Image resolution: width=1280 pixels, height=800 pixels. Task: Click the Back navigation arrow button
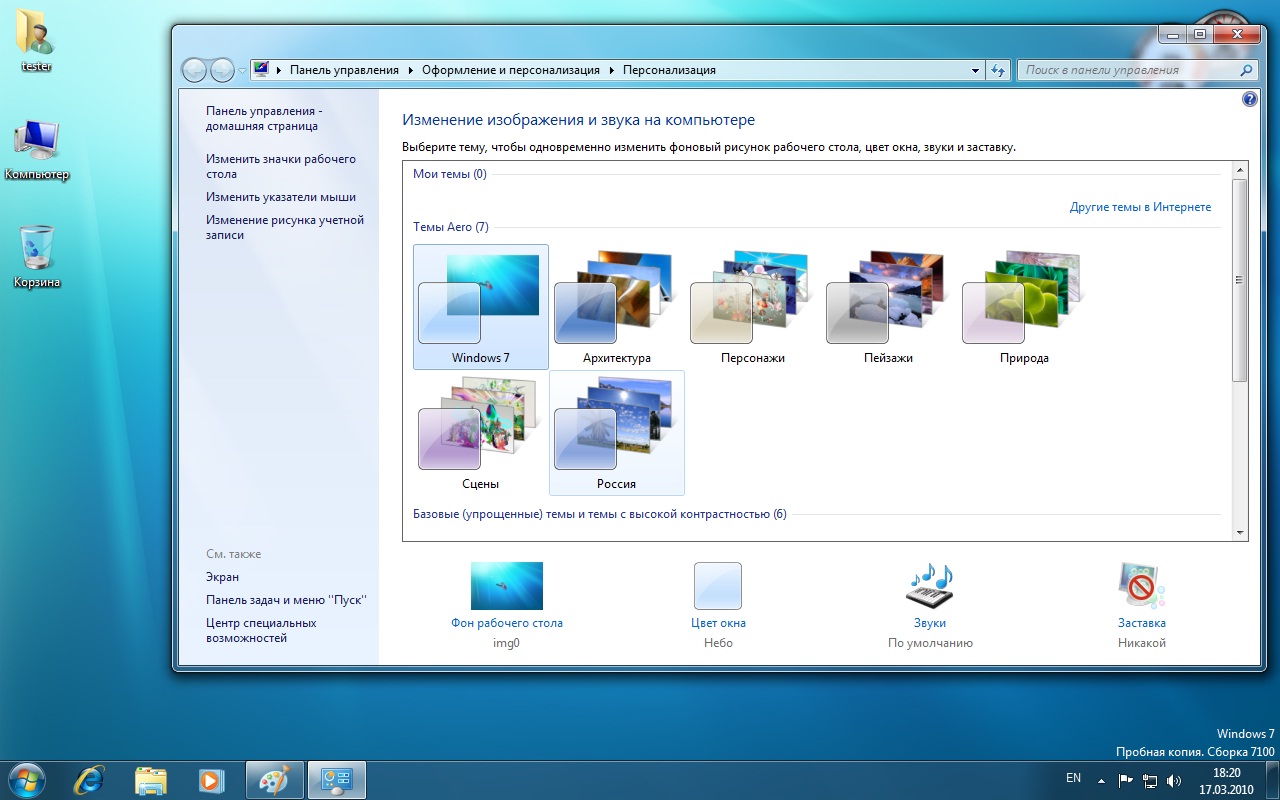tap(194, 70)
